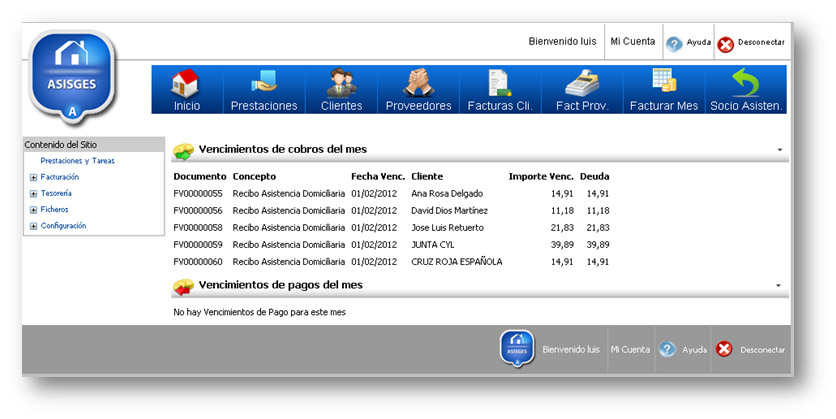Open Socio Asisten. via the green arrow icon
This screenshot has width=836, height=419.
click(745, 83)
